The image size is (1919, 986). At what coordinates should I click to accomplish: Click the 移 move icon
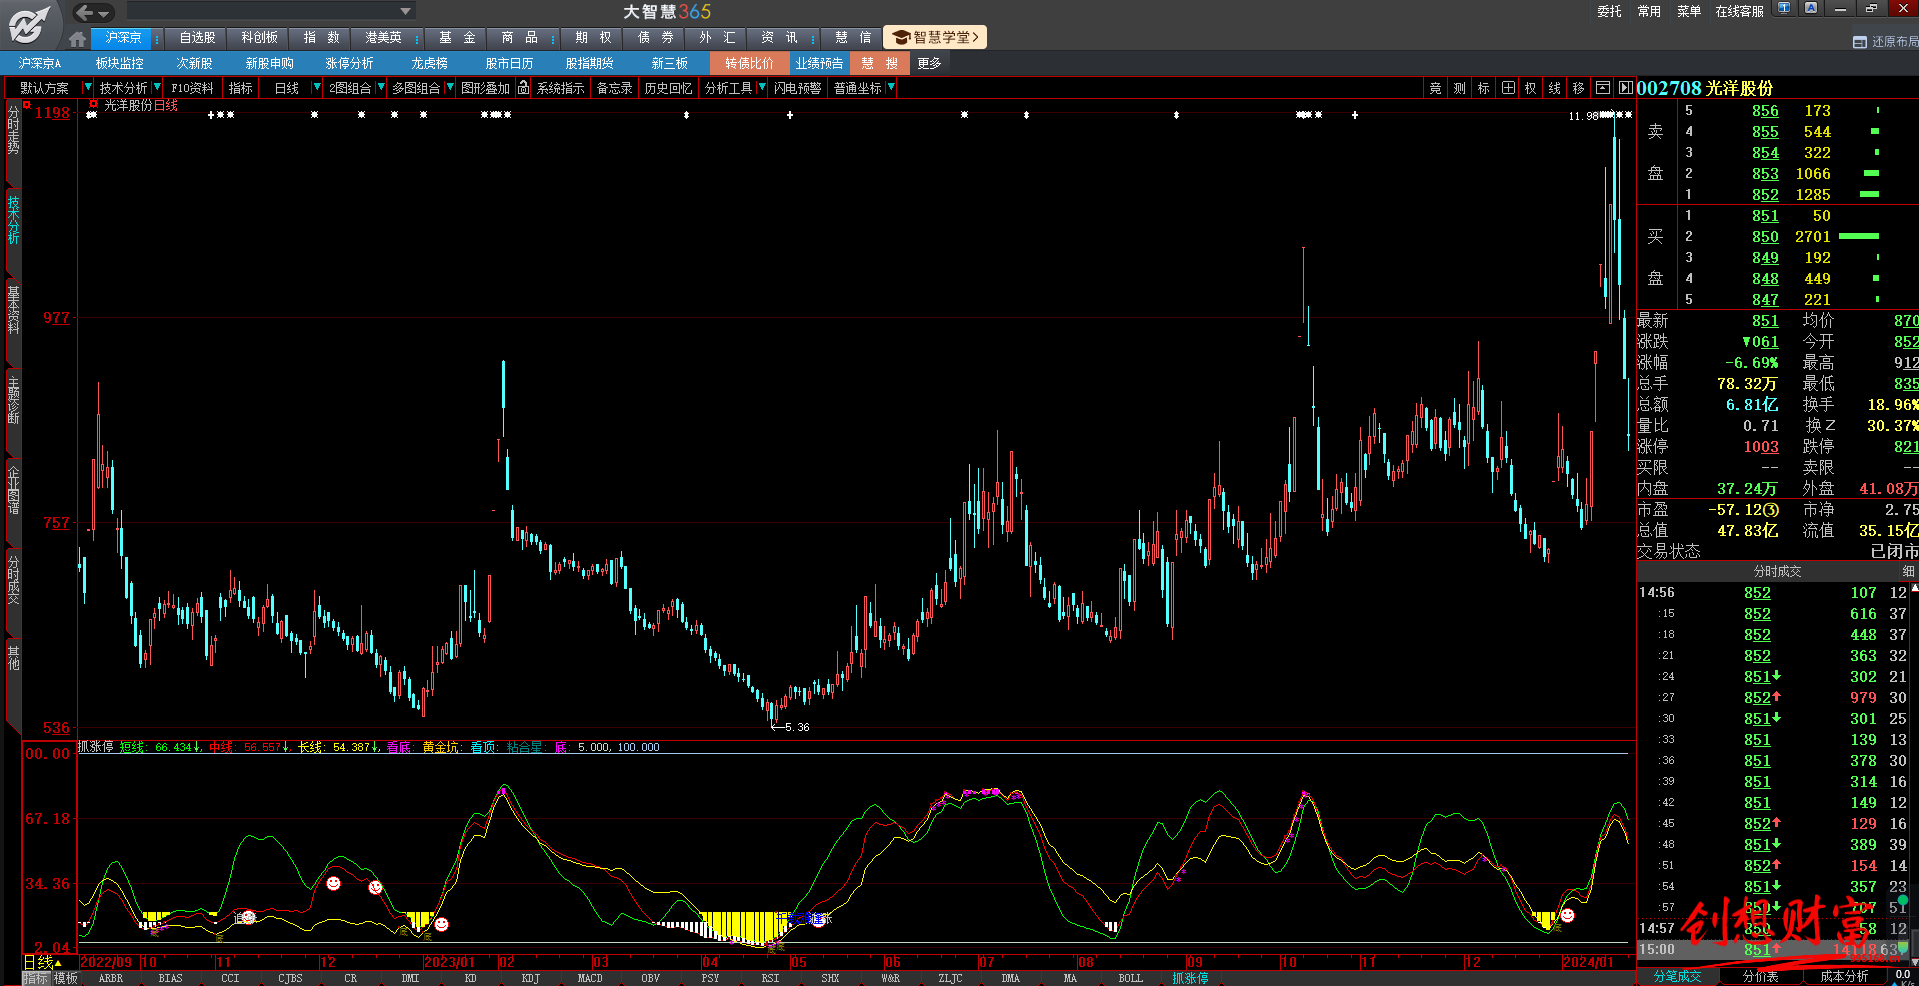point(1578,88)
